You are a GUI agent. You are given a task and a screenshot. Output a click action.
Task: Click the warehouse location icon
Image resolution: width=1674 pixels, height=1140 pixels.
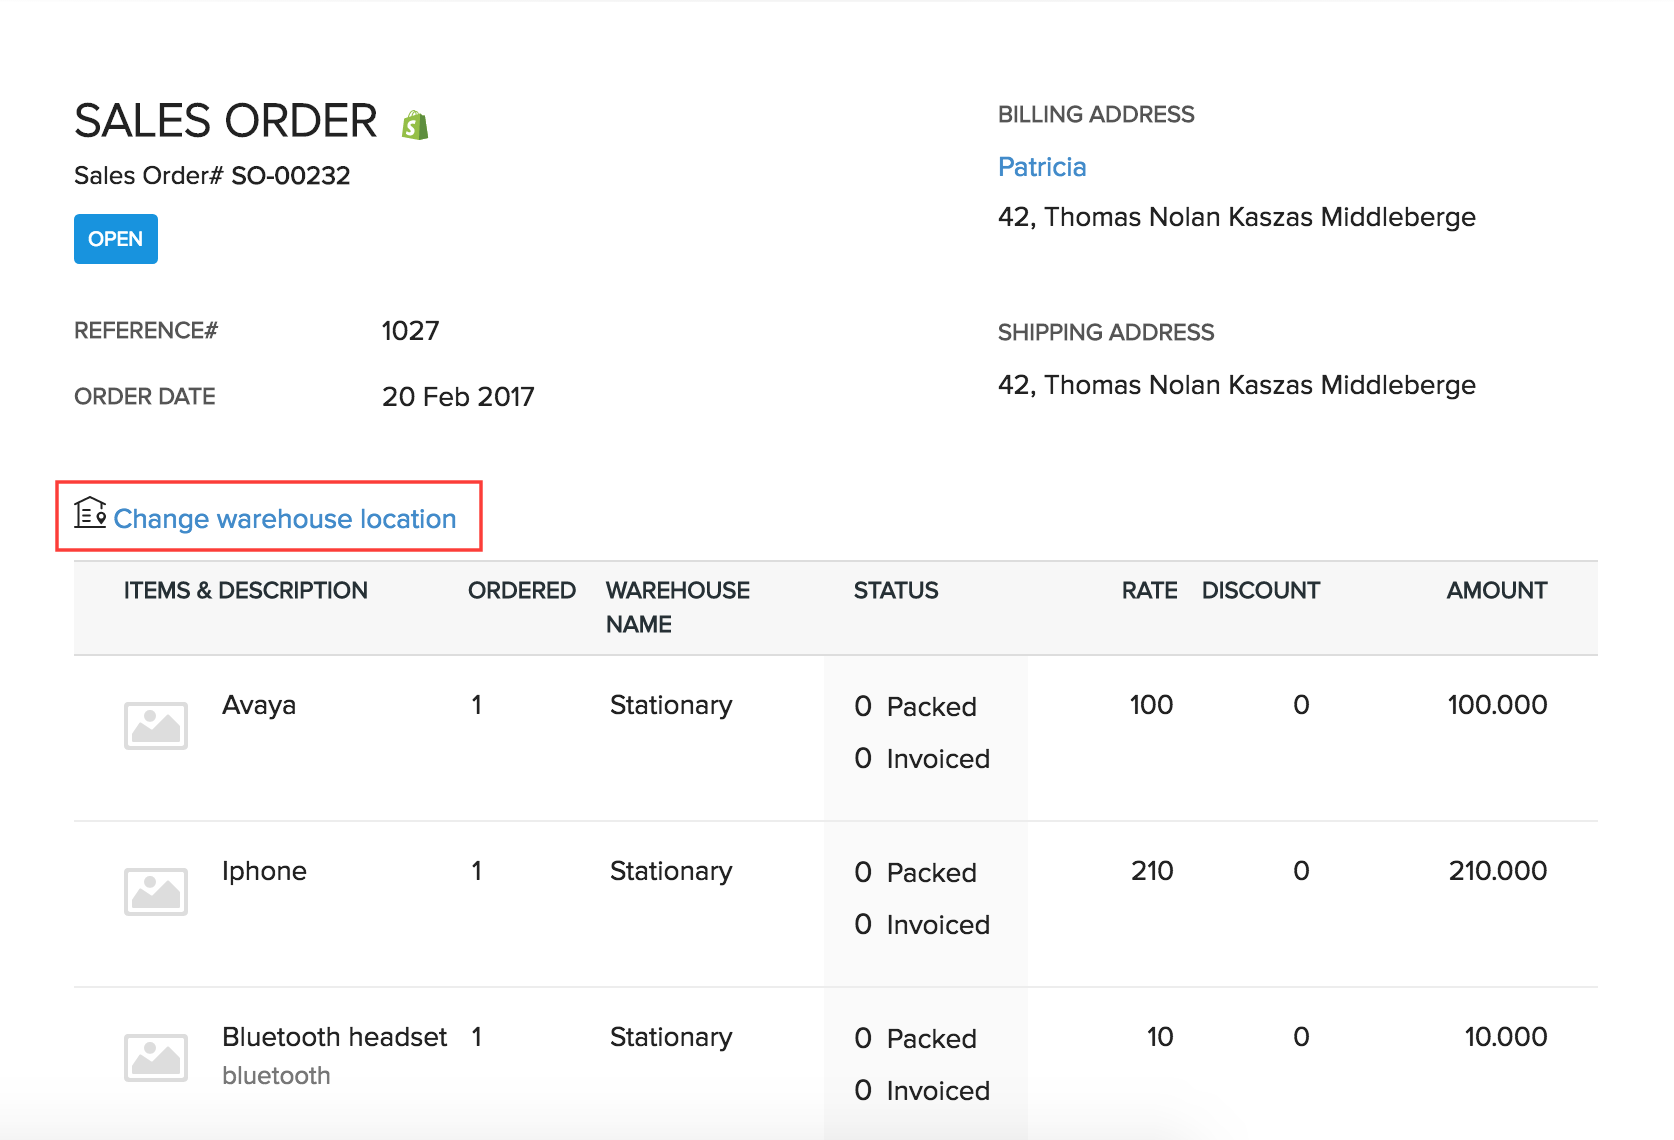(90, 513)
